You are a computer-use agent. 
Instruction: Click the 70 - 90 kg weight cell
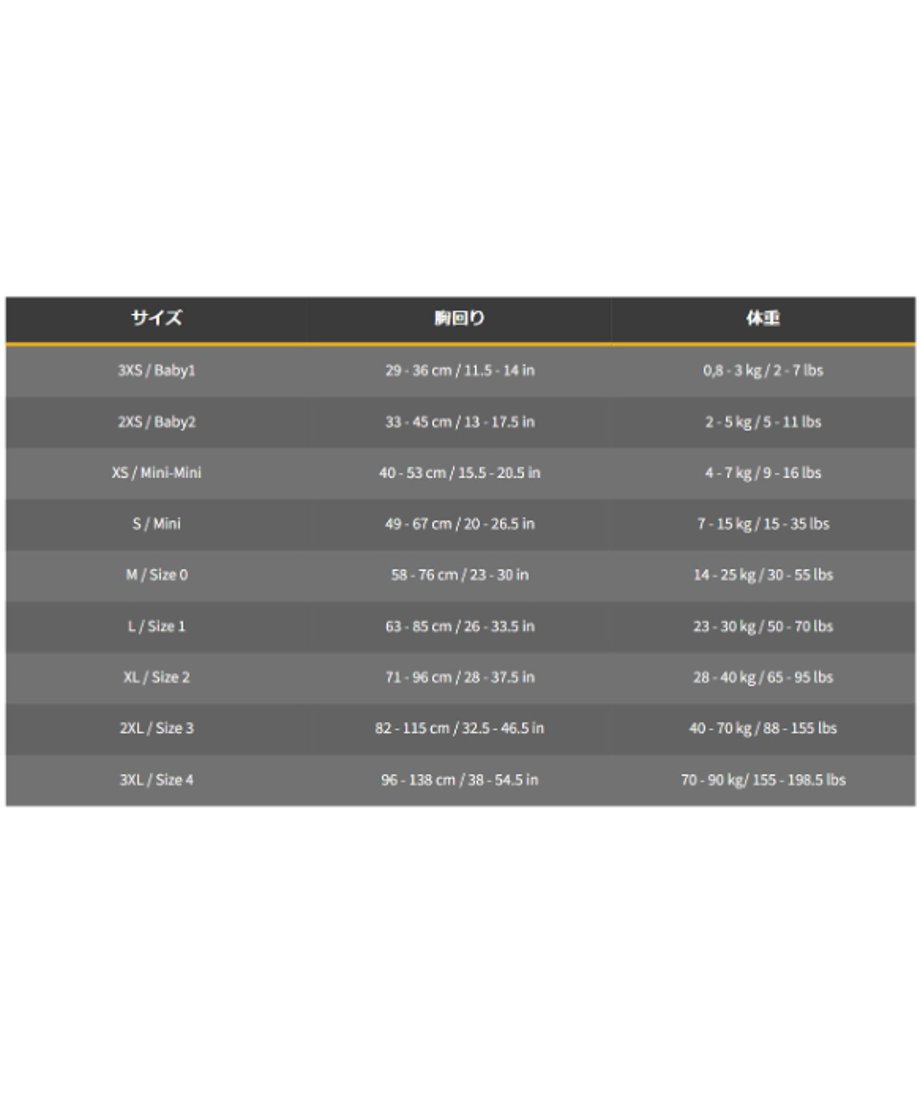coord(763,779)
